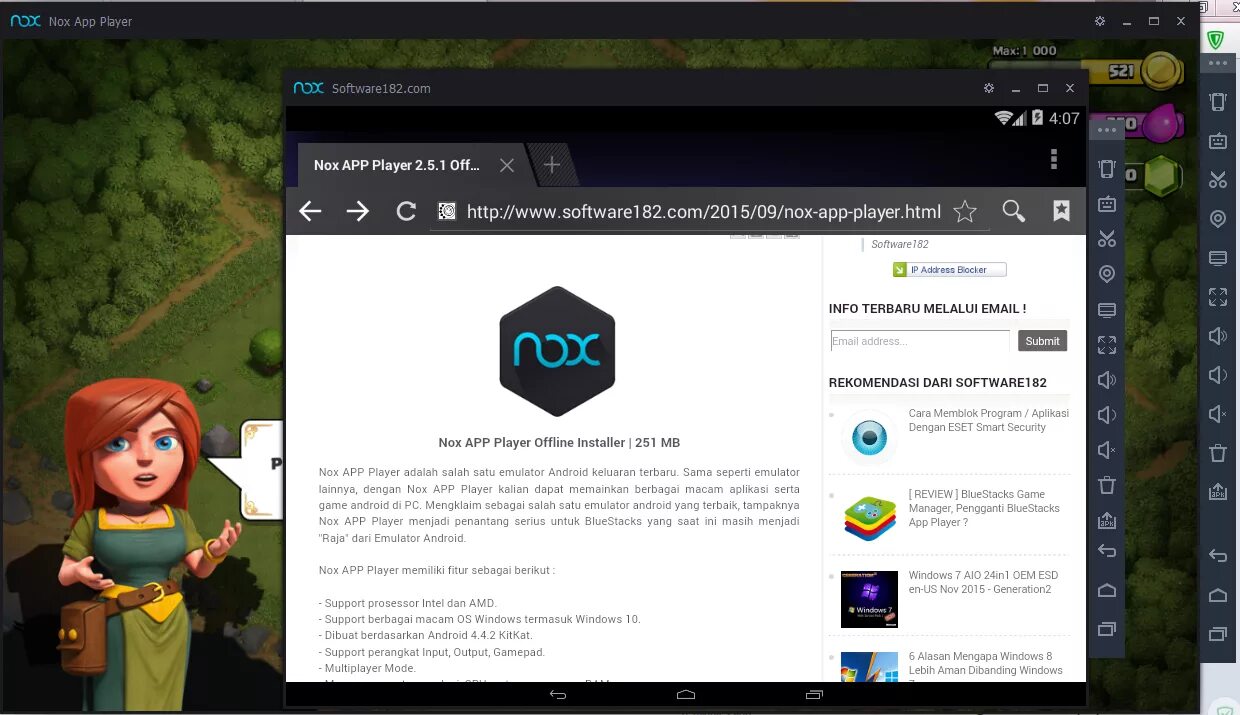Click the Submit button
Image resolution: width=1240 pixels, height=715 pixels.
coord(1042,341)
